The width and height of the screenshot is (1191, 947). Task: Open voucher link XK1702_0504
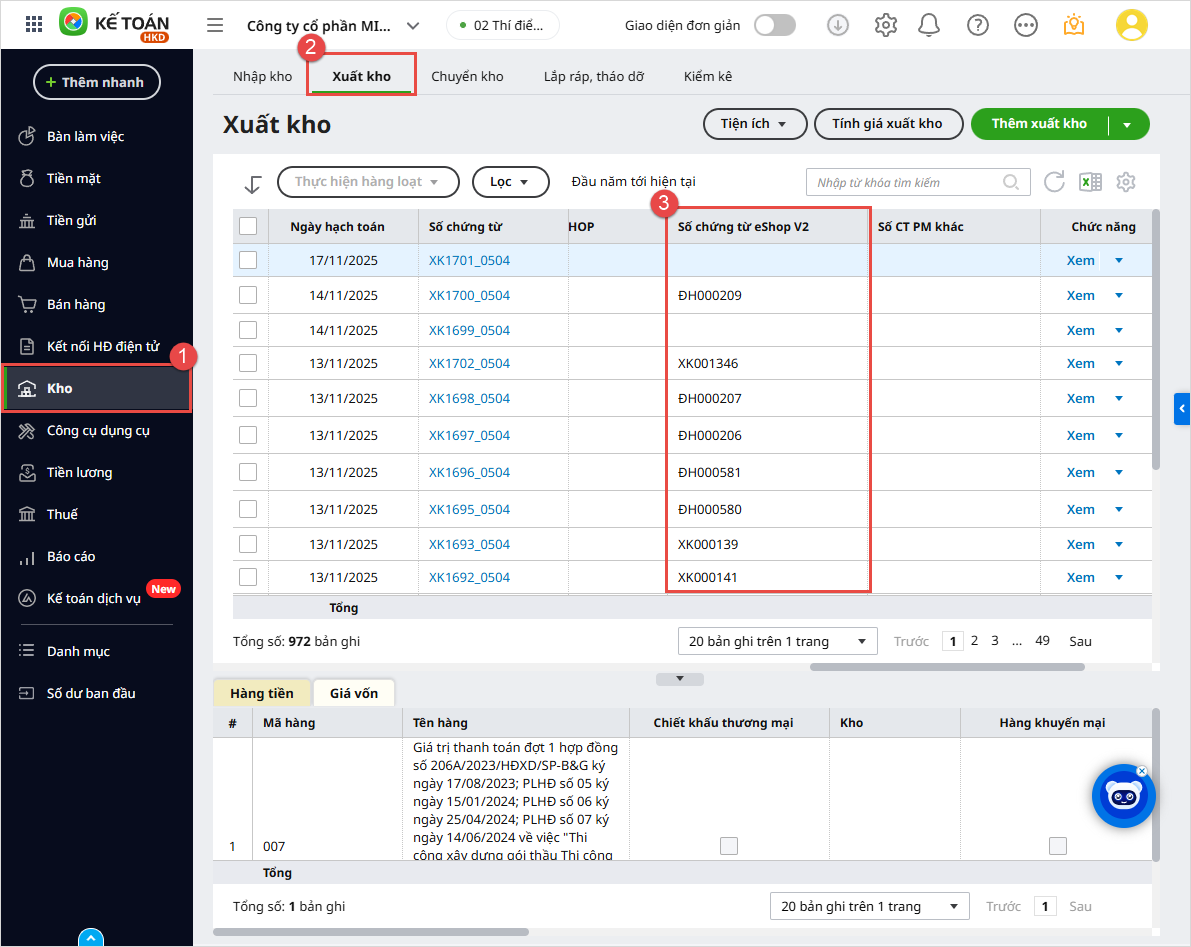[x=469, y=363]
